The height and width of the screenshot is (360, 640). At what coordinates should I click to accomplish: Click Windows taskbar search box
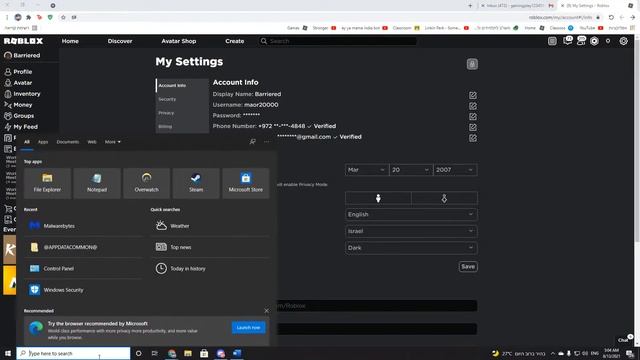tap(73, 353)
